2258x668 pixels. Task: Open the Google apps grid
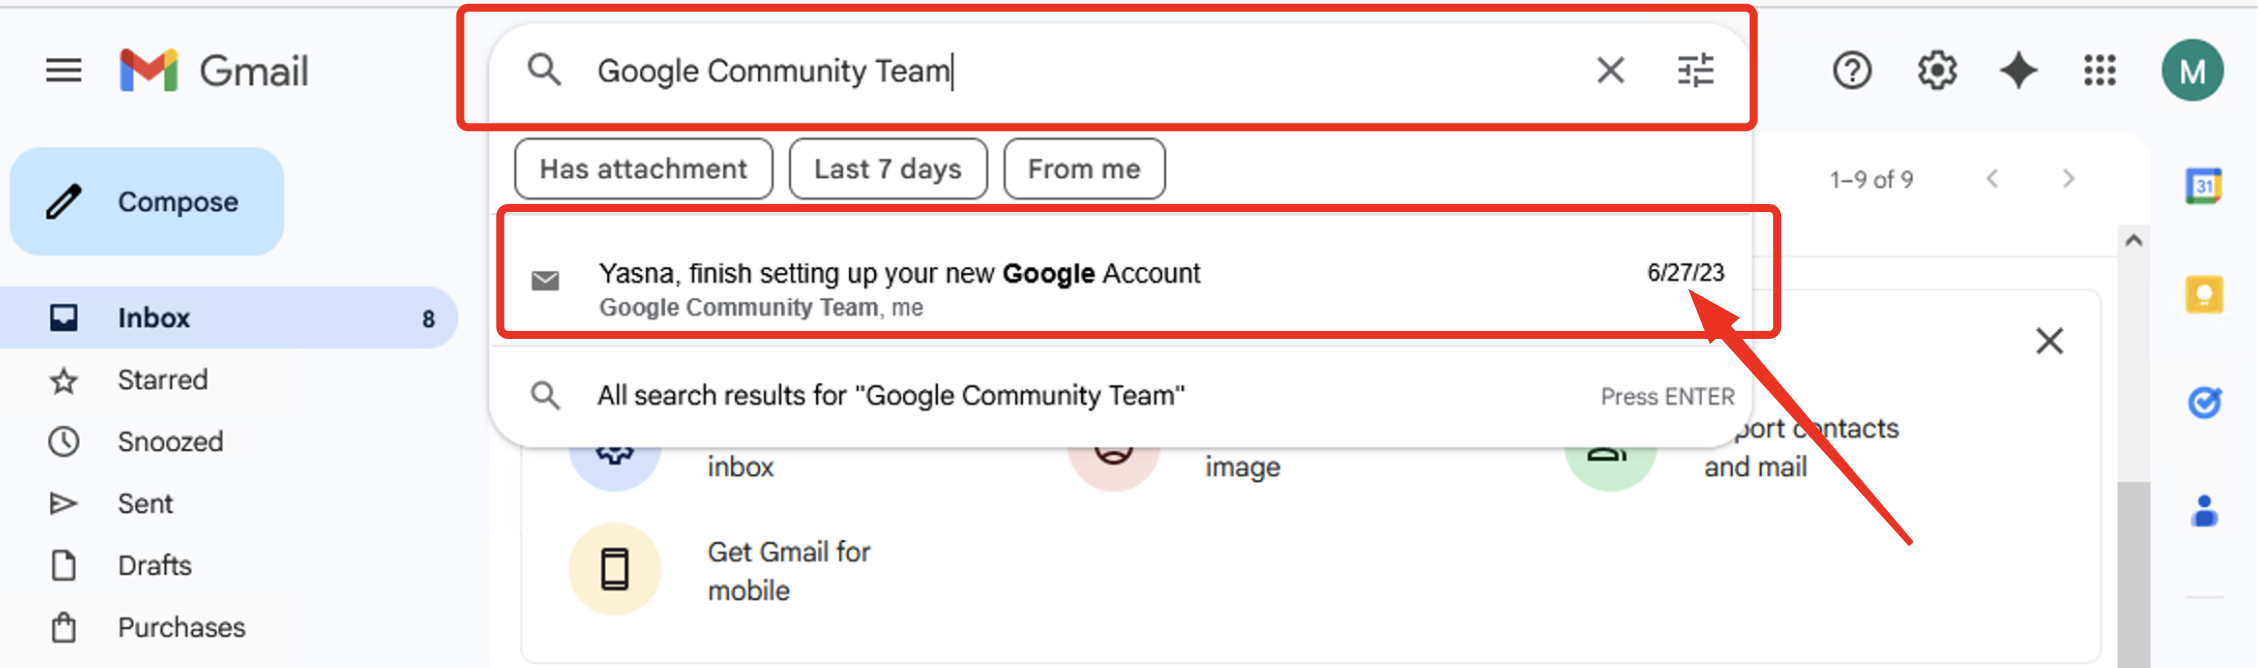point(2100,71)
